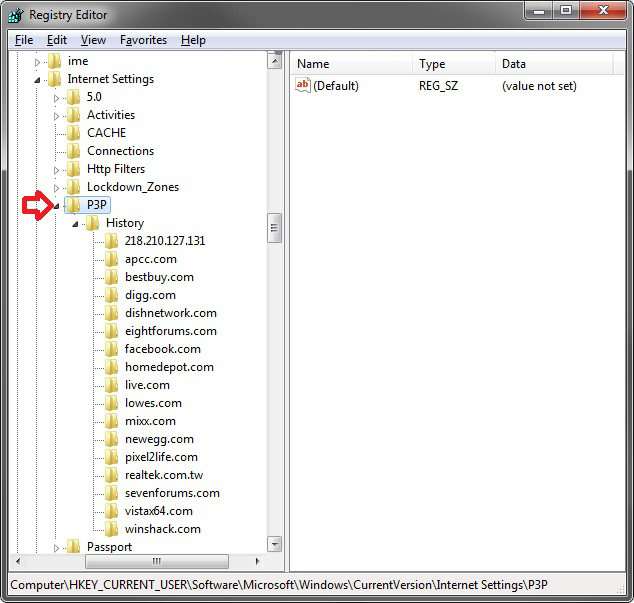Open the Help menu
The image size is (634, 603).
(193, 40)
